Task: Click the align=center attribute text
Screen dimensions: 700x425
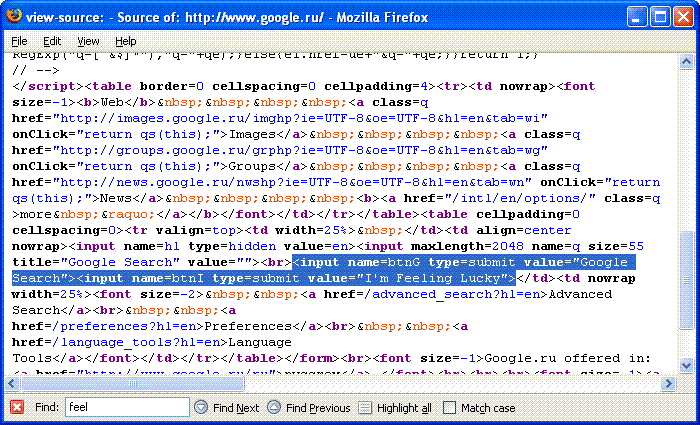Action: click(x=524, y=230)
